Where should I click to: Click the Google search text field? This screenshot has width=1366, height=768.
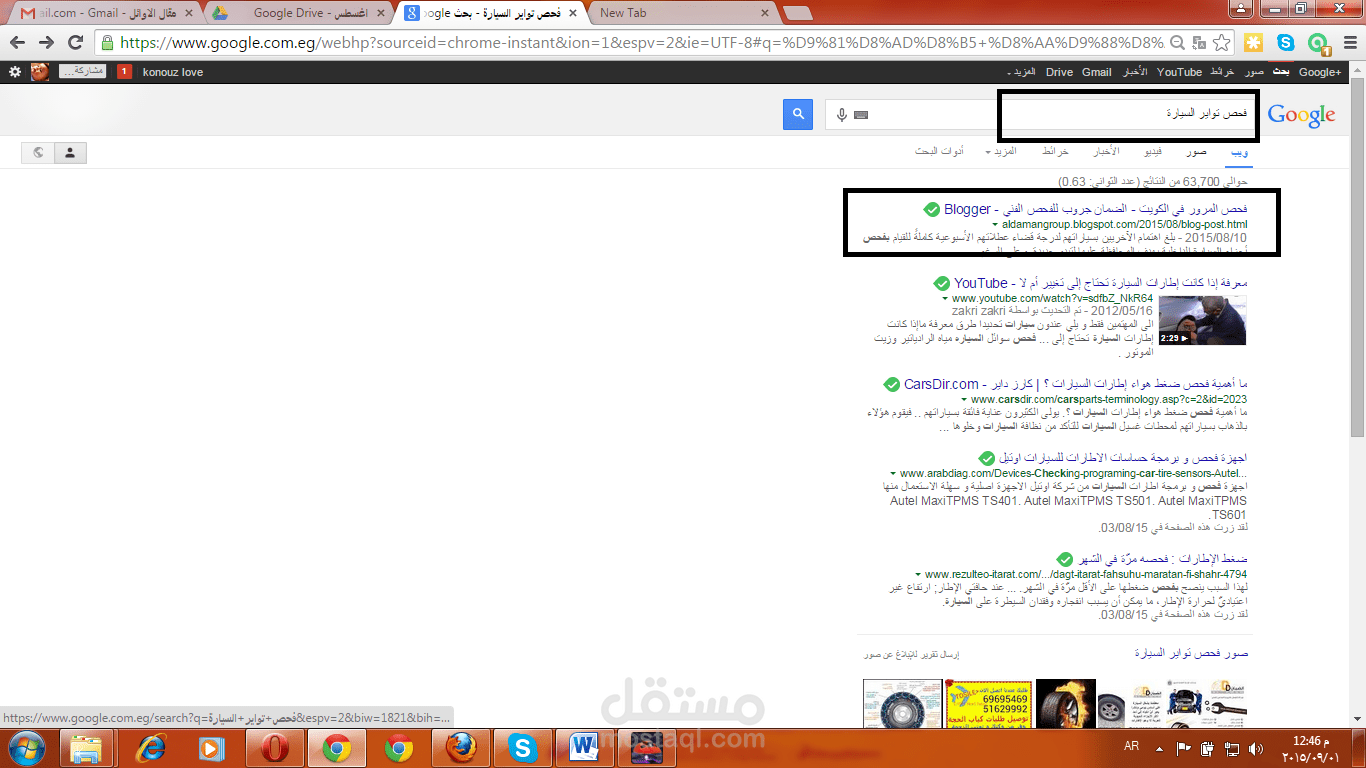(1040, 114)
